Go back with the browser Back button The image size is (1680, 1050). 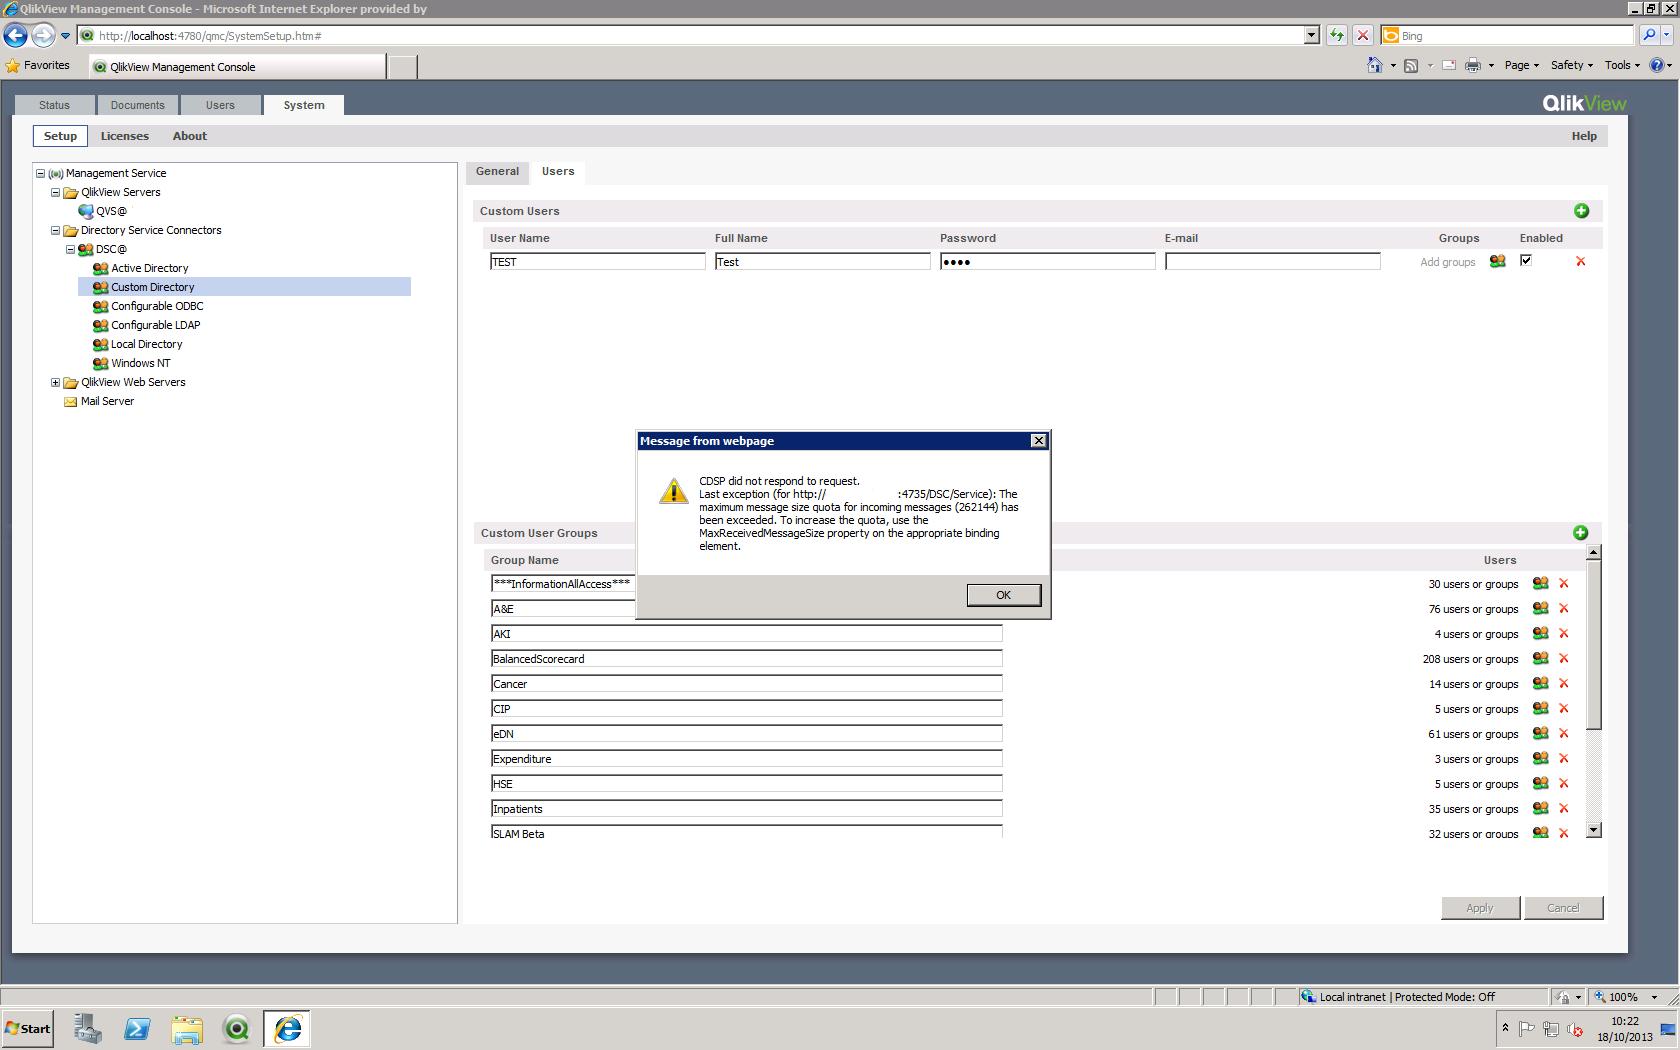click(x=15, y=36)
